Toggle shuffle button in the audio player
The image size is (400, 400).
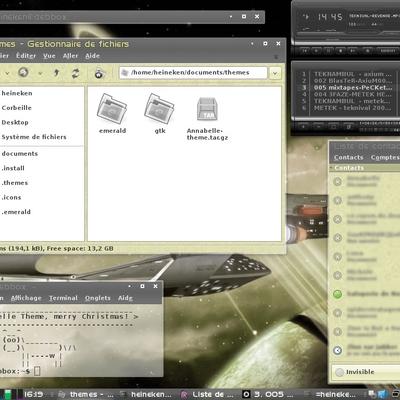388,51
